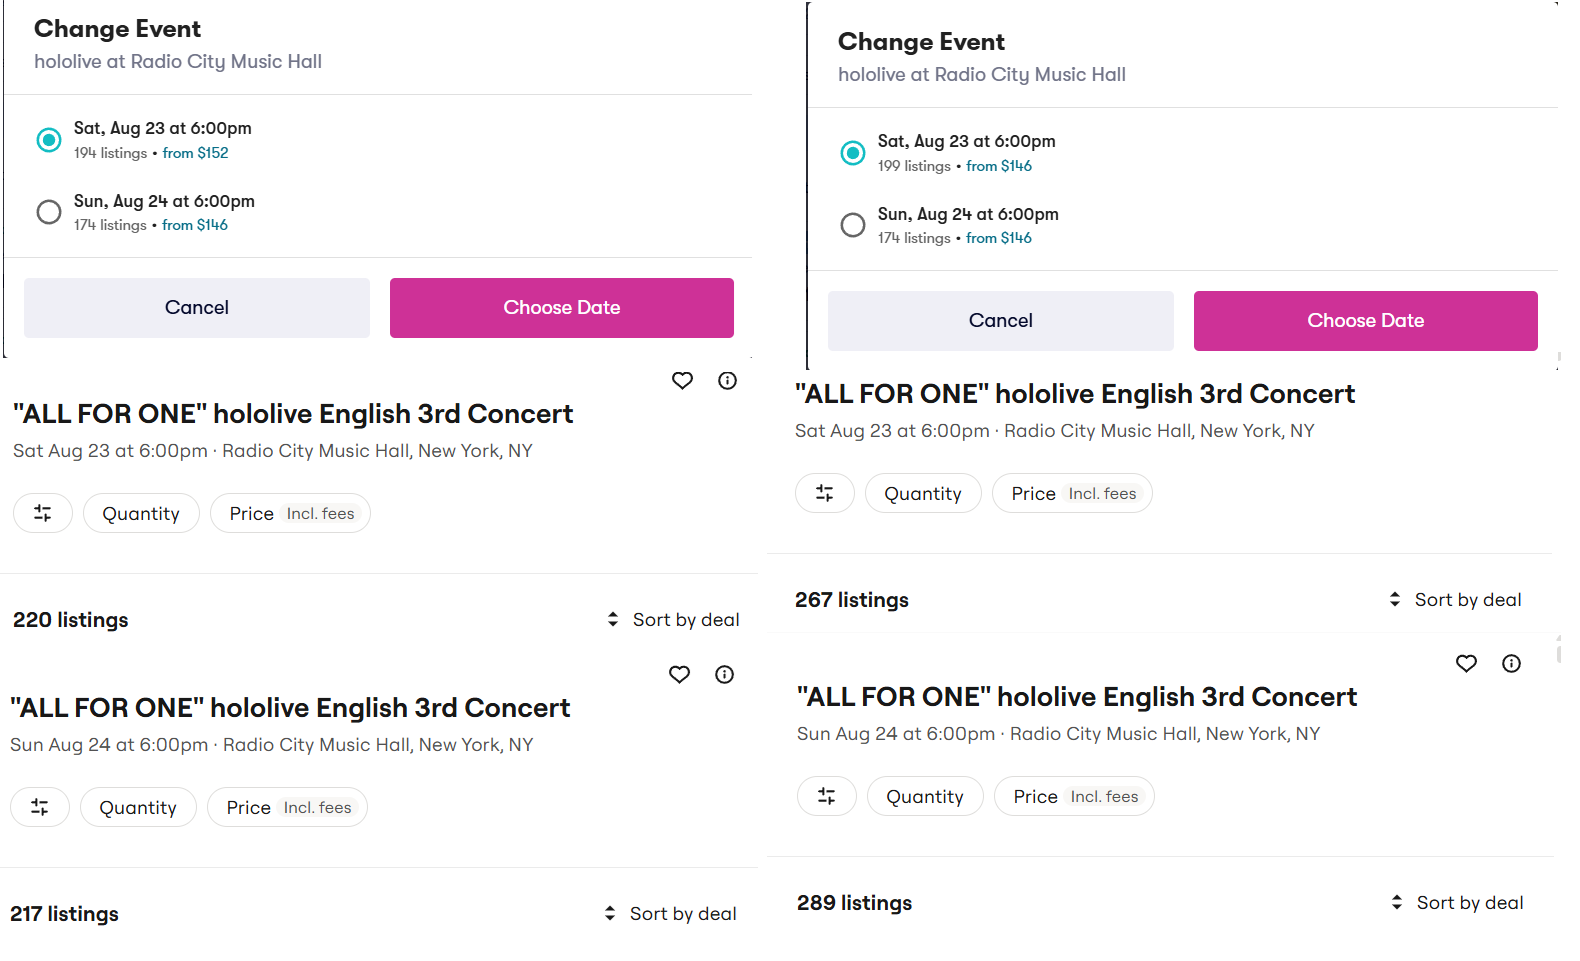Viewport: 1580px width, 961px height.
Task: Click info icon on the 217 listings concert
Action: coord(724,674)
